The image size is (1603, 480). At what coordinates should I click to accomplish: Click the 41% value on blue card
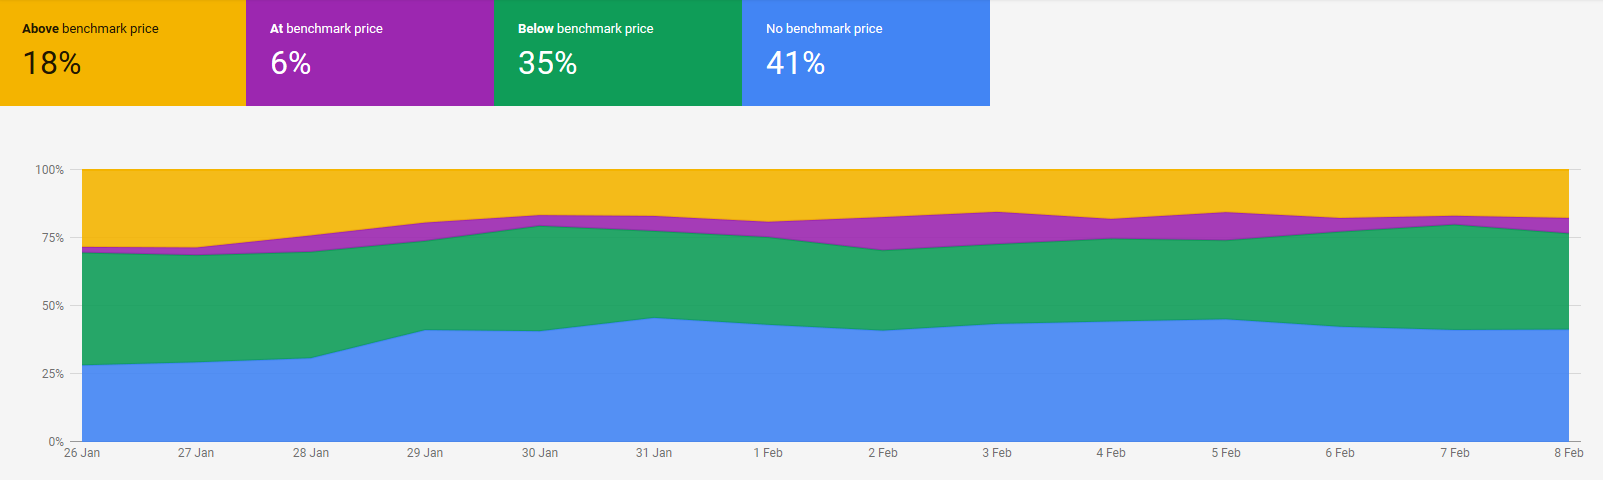[796, 63]
